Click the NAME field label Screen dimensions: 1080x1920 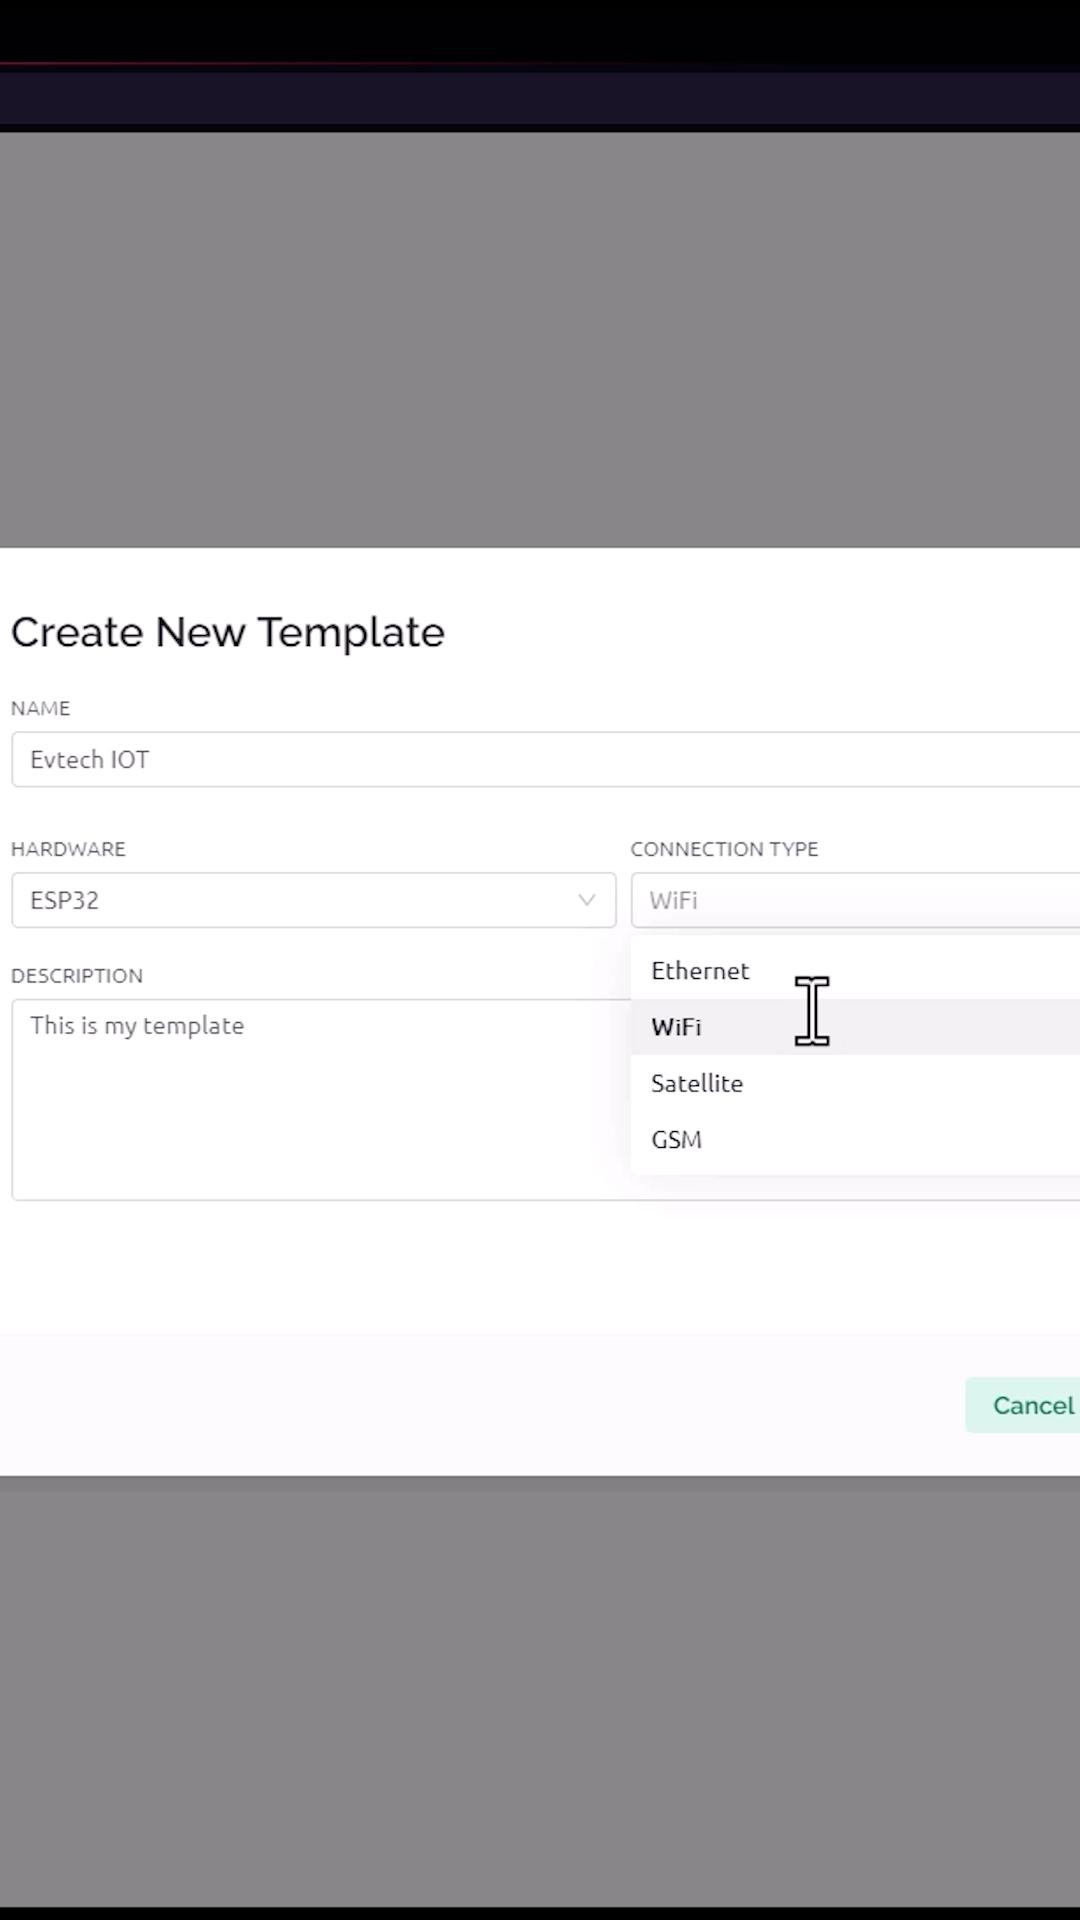click(x=41, y=708)
